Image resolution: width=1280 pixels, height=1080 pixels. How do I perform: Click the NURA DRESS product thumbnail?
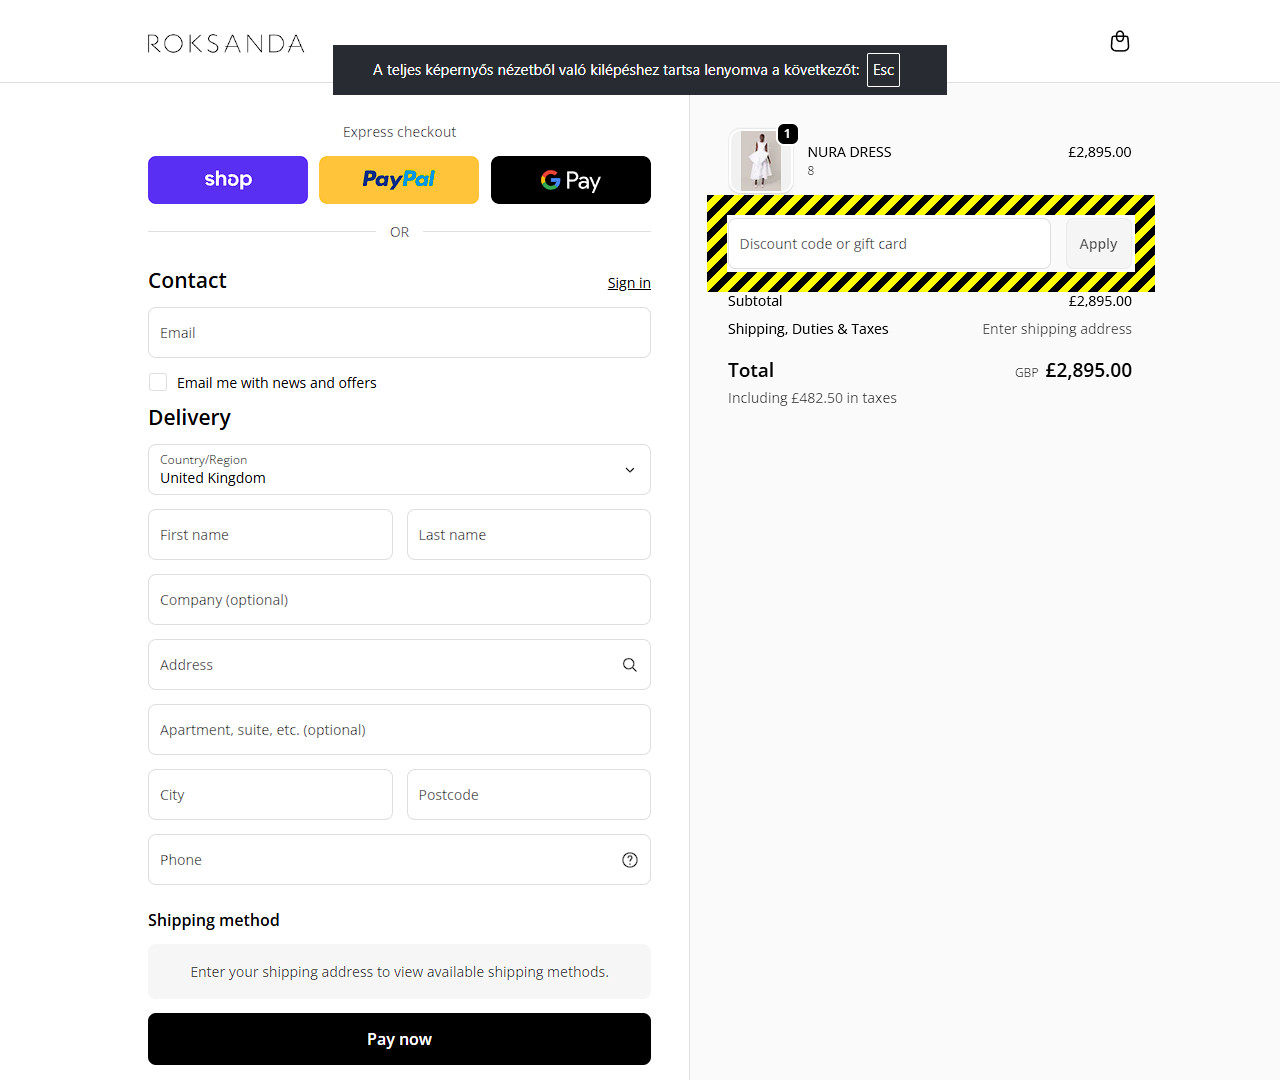click(760, 160)
